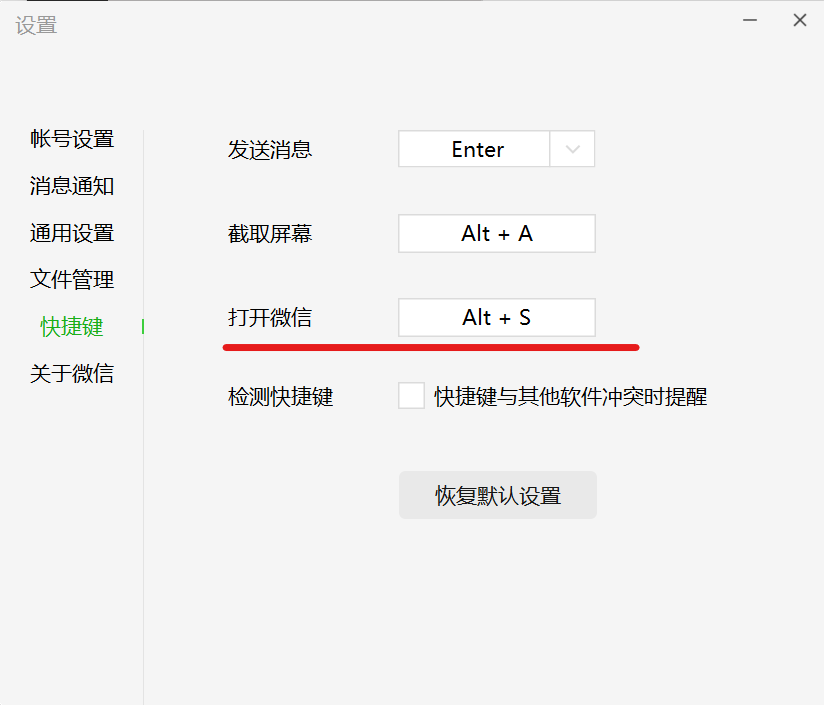This screenshot has height=705, width=824.
Task: Click the 截取屏幕 label
Action: (270, 234)
